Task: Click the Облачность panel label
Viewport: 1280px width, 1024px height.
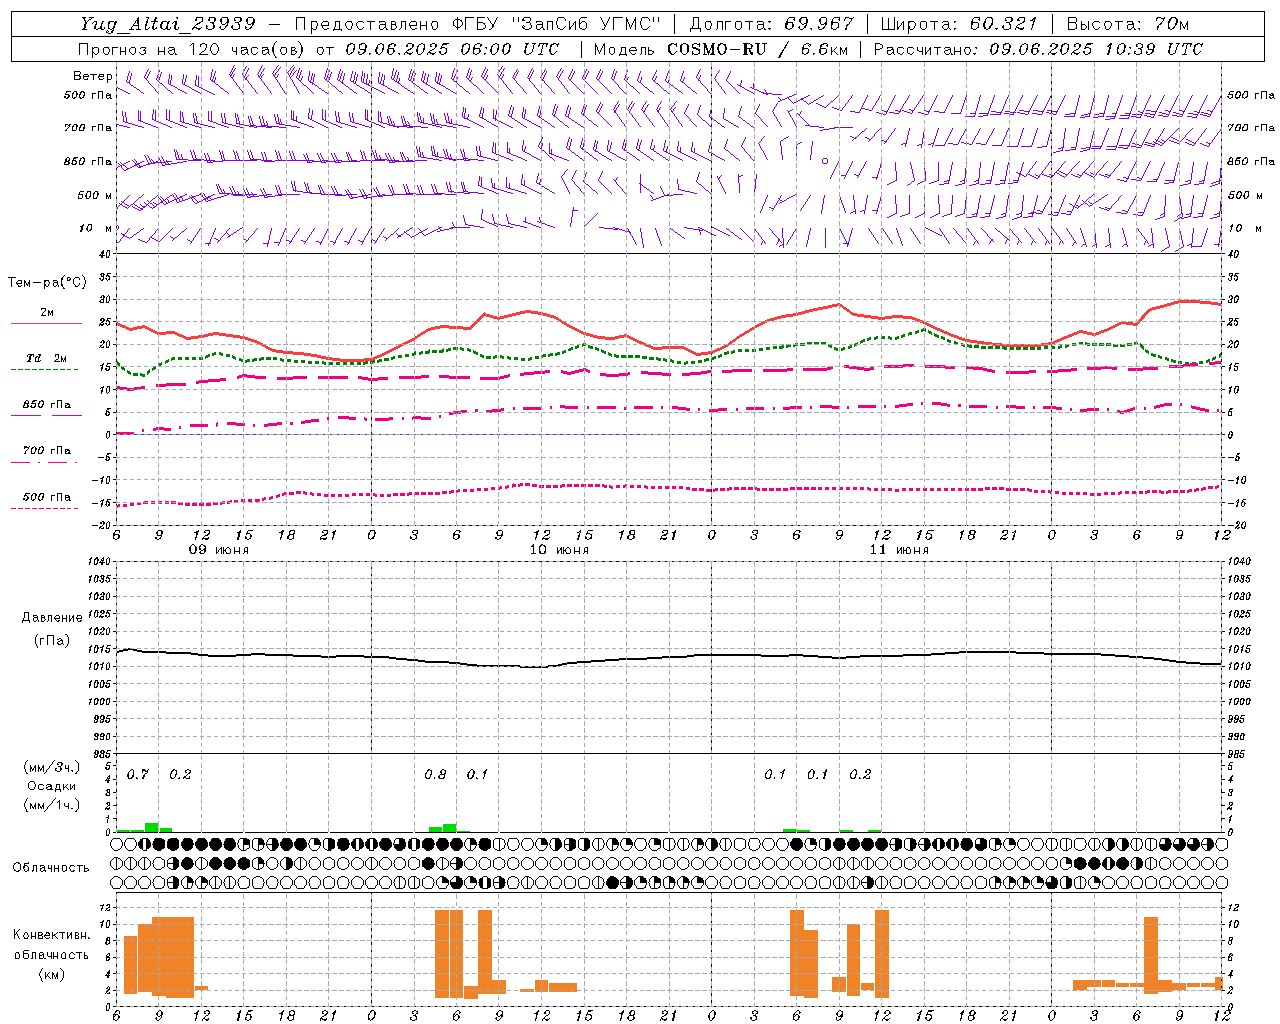Action: 51,868
